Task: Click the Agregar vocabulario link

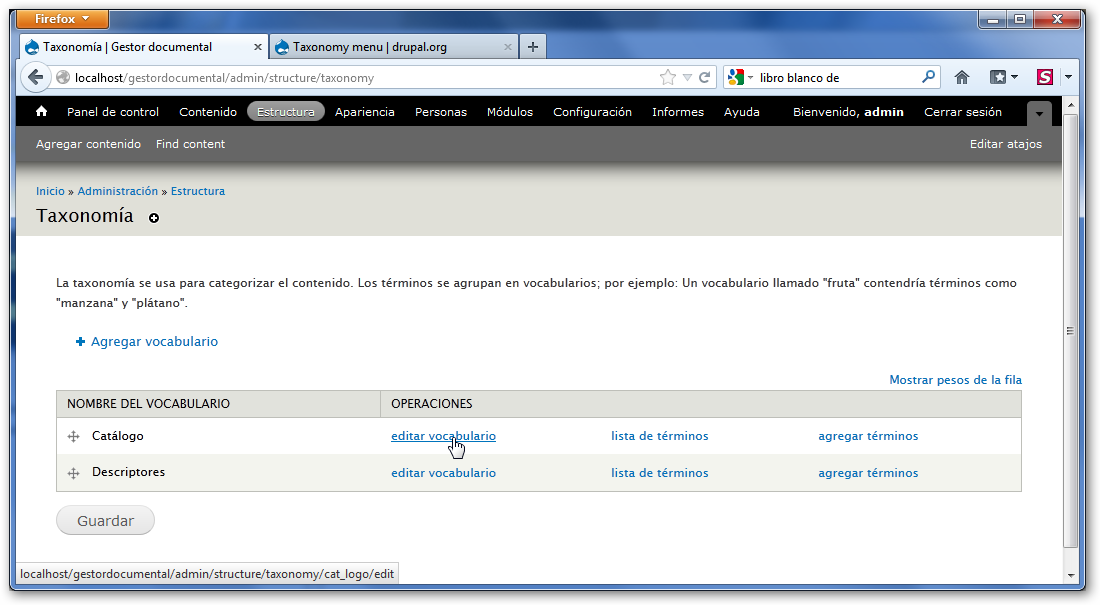Action: pyautogui.click(x=154, y=342)
